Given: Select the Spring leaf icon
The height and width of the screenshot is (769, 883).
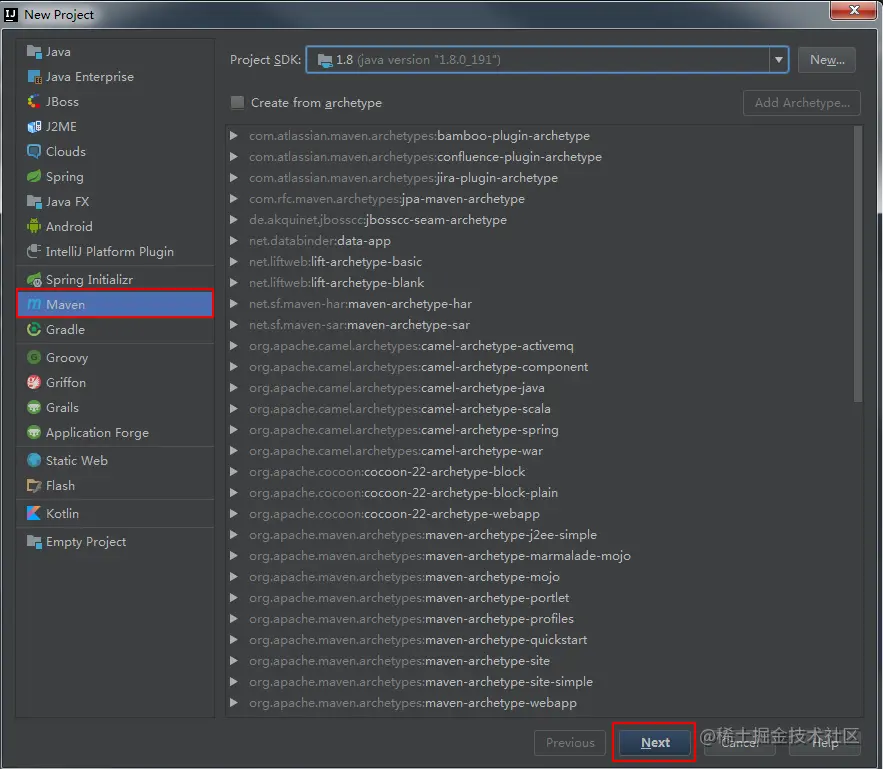Looking at the screenshot, I should click(34, 177).
